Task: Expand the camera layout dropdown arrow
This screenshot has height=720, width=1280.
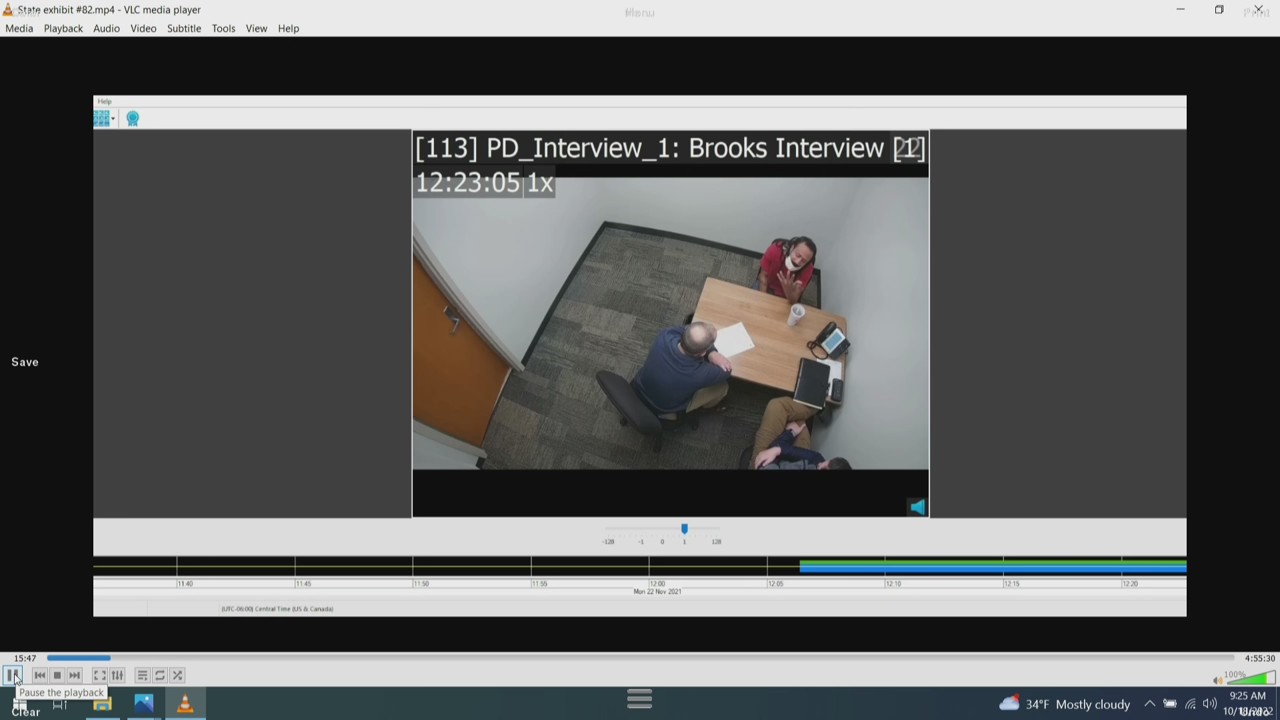Action: click(112, 120)
